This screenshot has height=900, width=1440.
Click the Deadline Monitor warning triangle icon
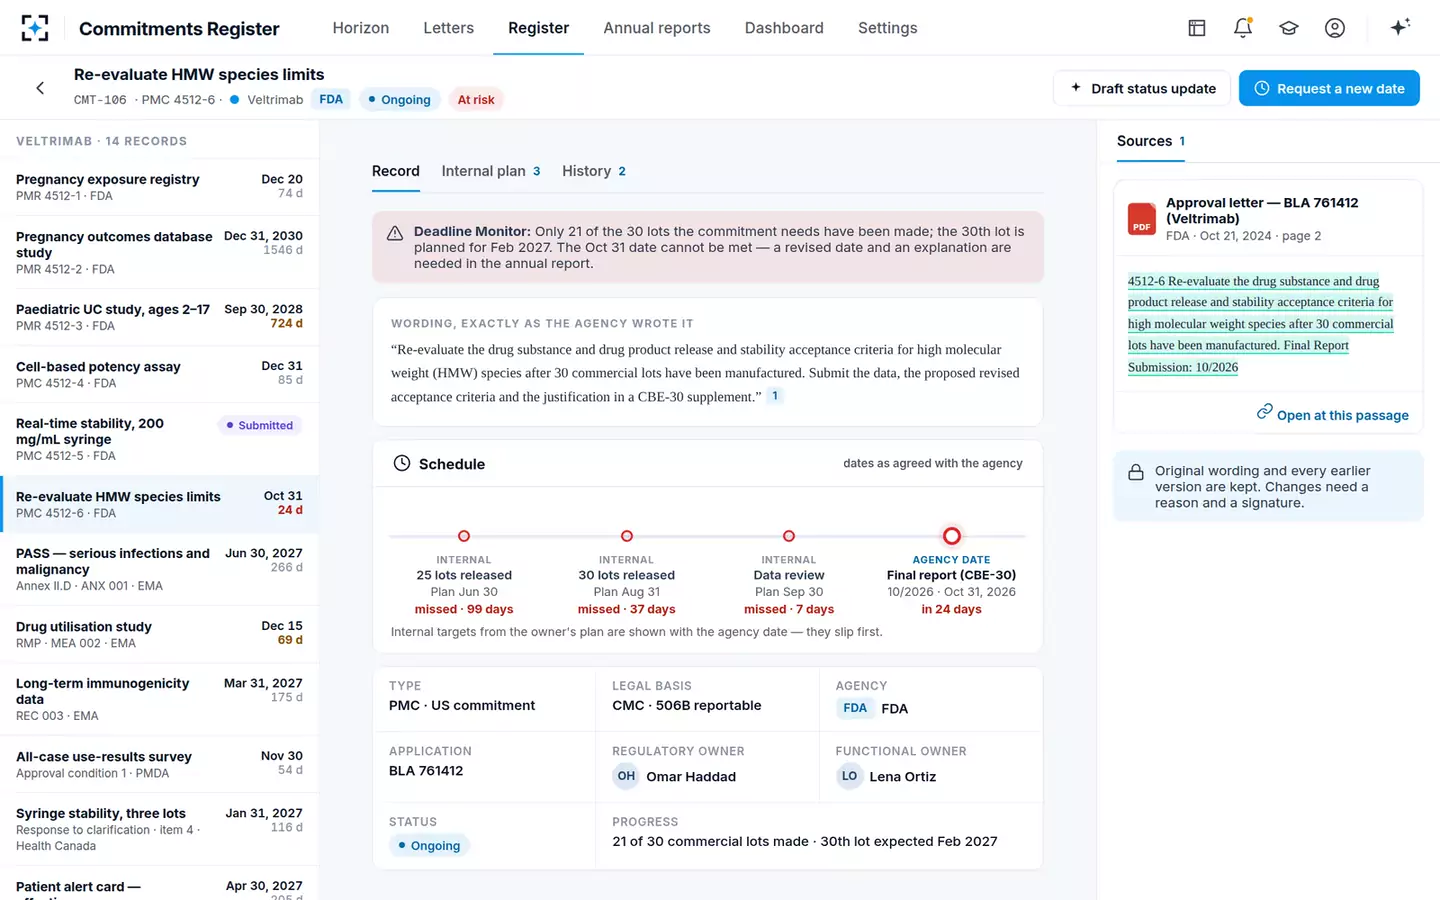pyautogui.click(x=395, y=233)
